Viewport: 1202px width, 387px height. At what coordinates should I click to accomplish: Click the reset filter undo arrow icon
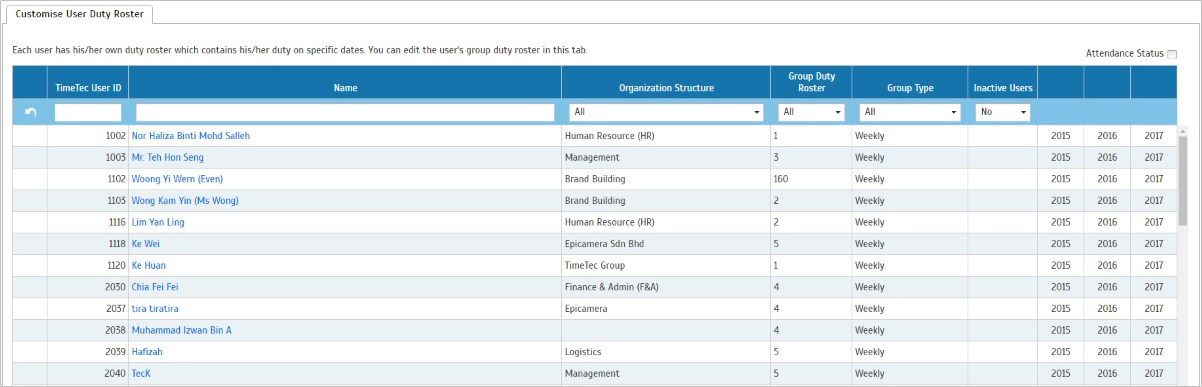point(30,112)
